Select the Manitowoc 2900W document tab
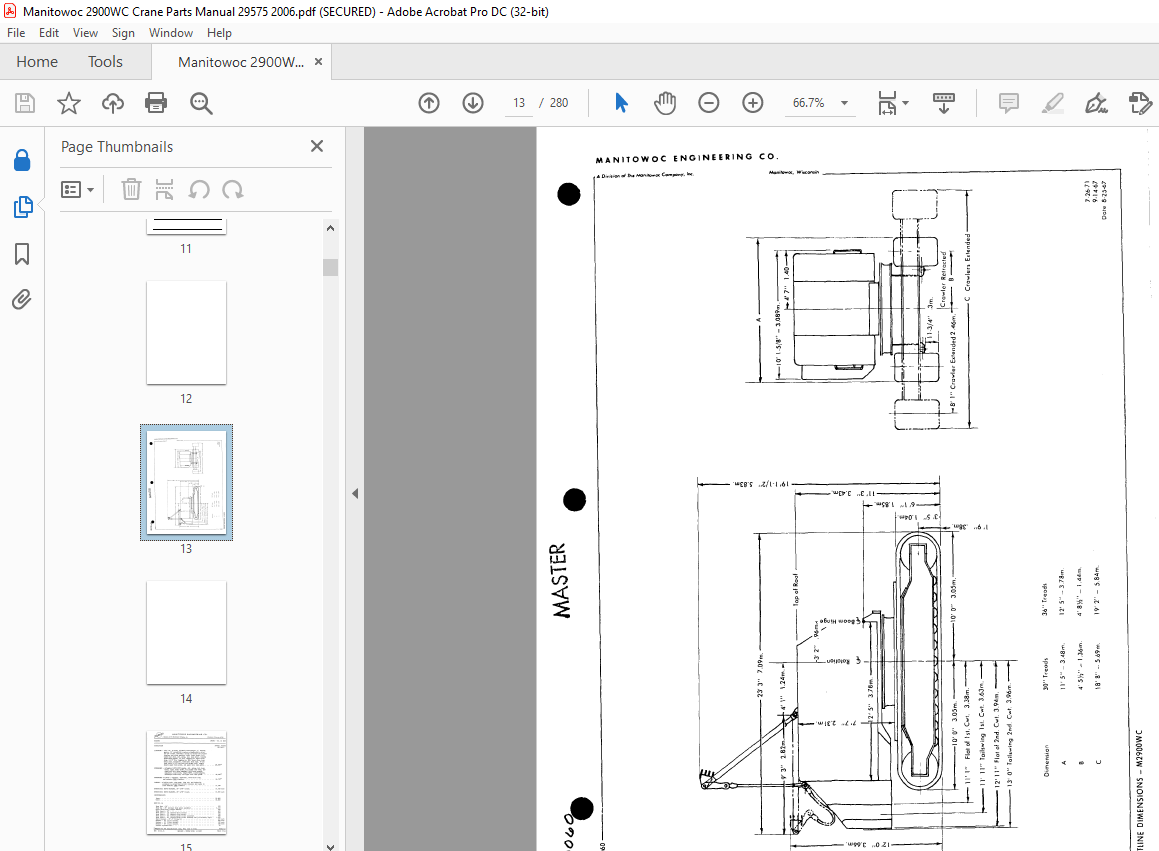The width and height of the screenshot is (1159, 851). [x=241, y=62]
